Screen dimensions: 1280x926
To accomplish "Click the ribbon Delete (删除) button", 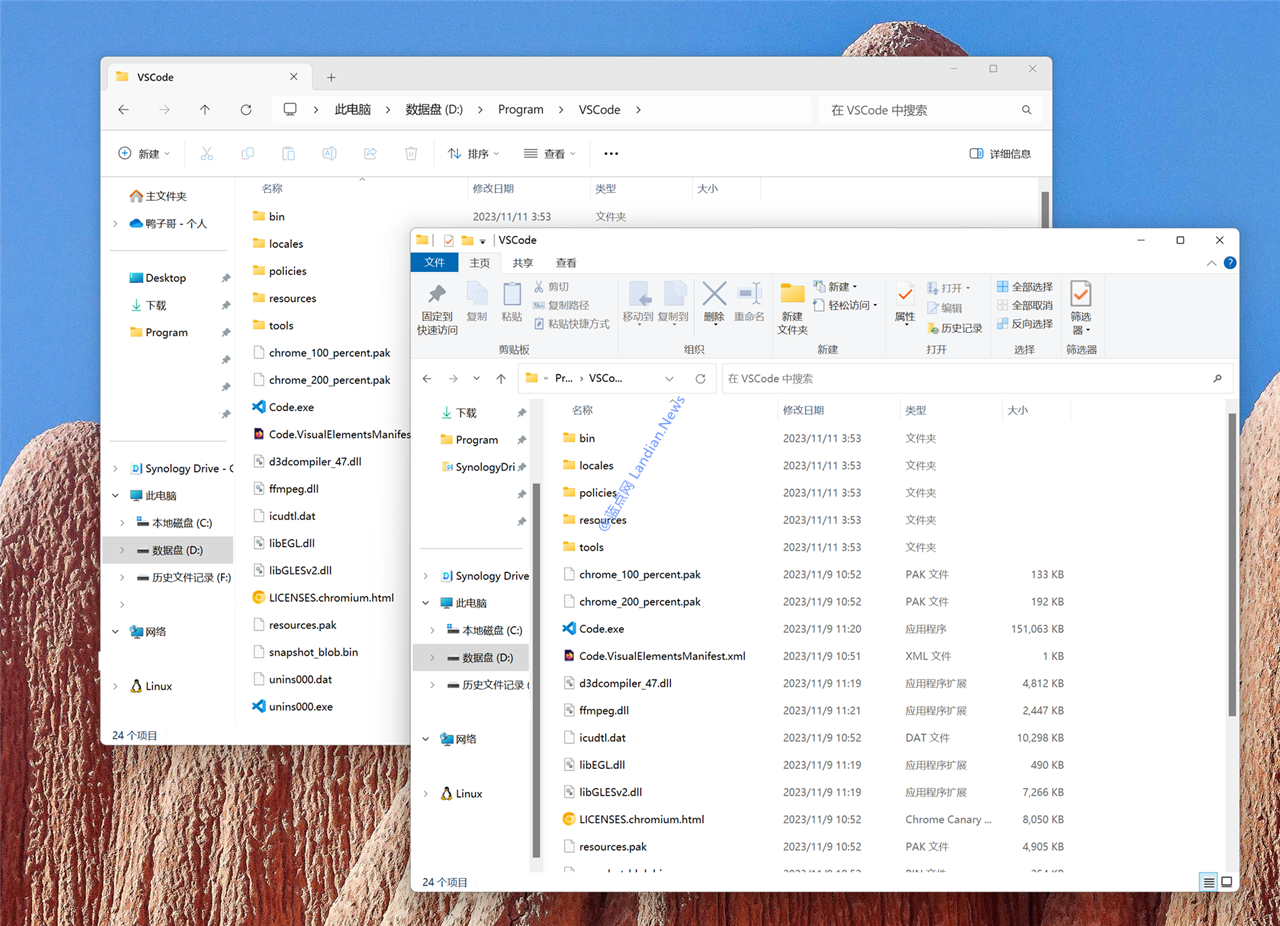I will pos(714,302).
